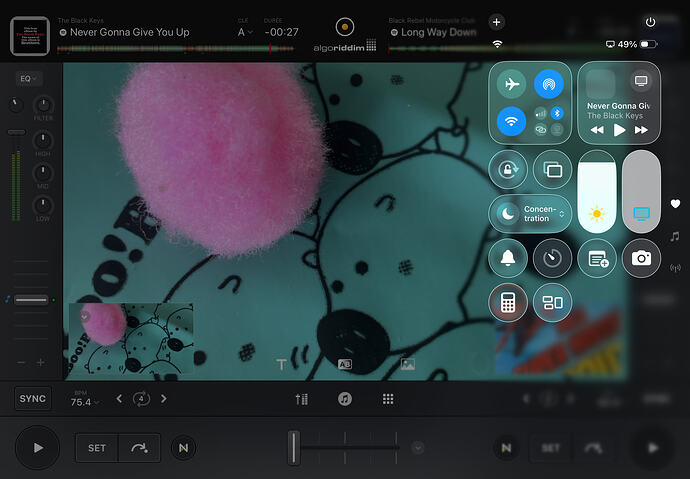The width and height of the screenshot is (690, 479).
Task: Adjust the screen brightness slider
Action: pyautogui.click(x=597, y=194)
